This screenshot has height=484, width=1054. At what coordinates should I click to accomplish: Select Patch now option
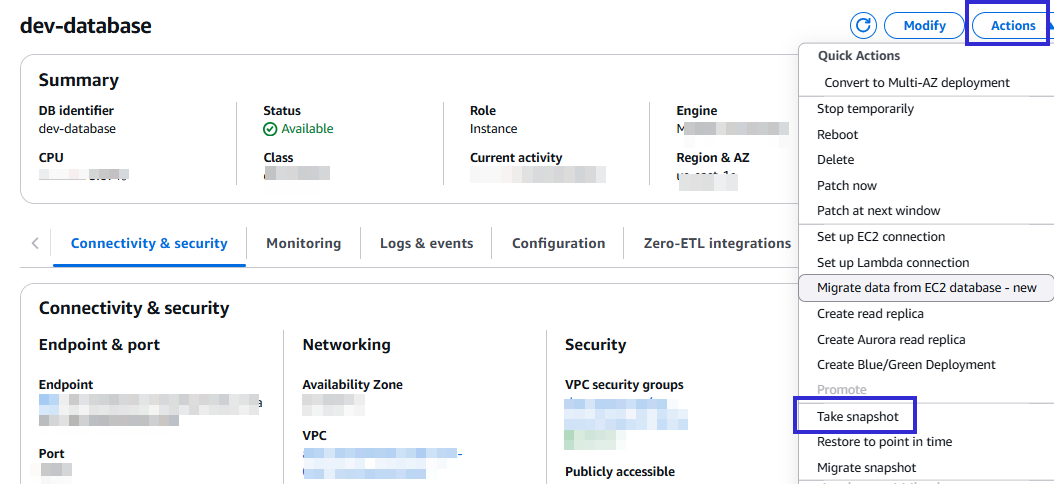pos(847,186)
